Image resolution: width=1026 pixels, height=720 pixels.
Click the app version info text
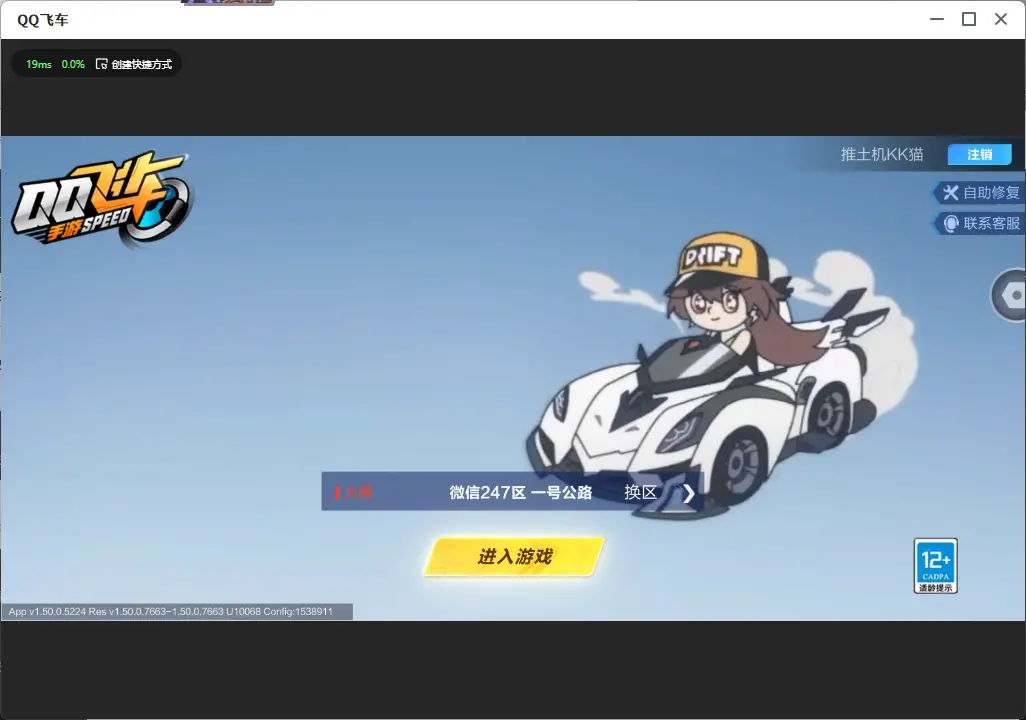[x=171, y=611]
